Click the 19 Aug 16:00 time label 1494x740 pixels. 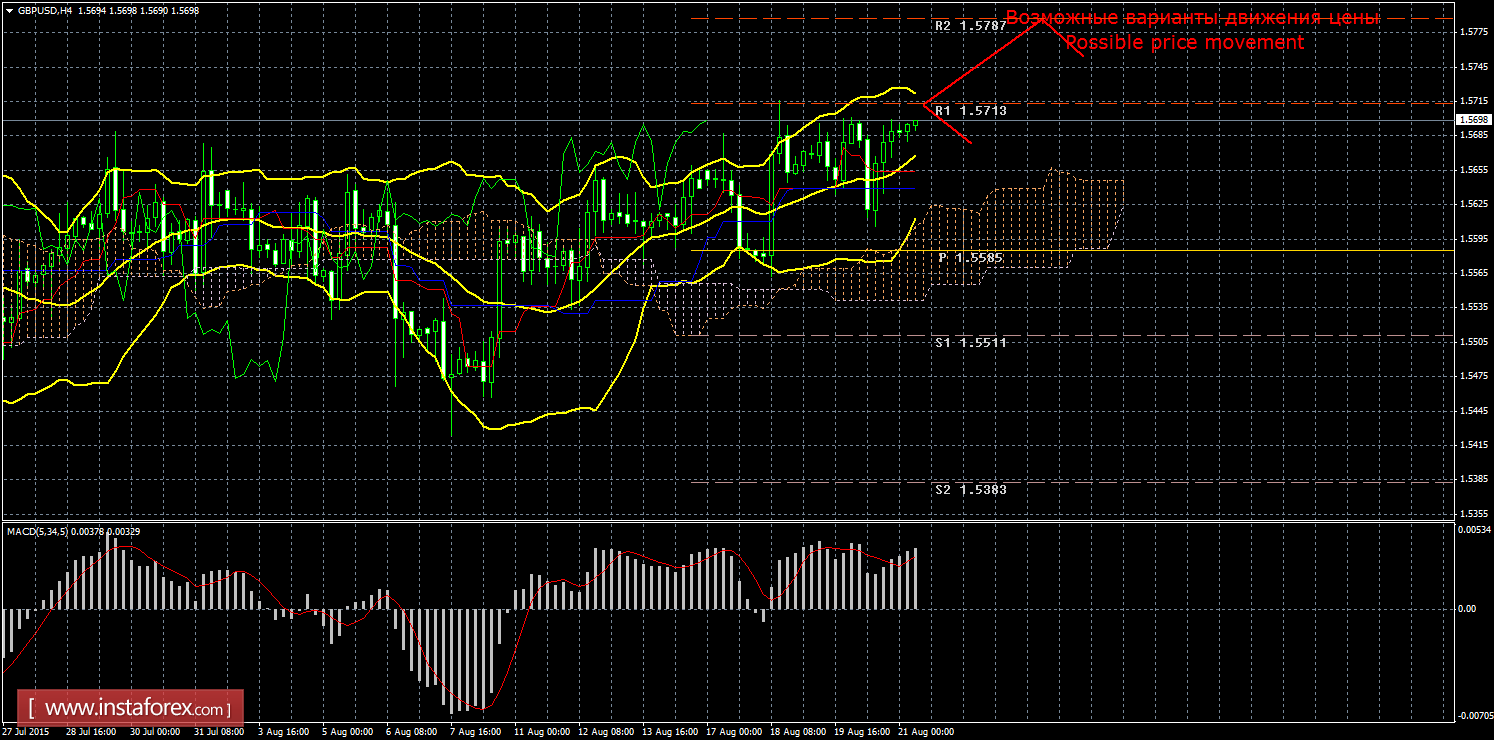[x=864, y=732]
